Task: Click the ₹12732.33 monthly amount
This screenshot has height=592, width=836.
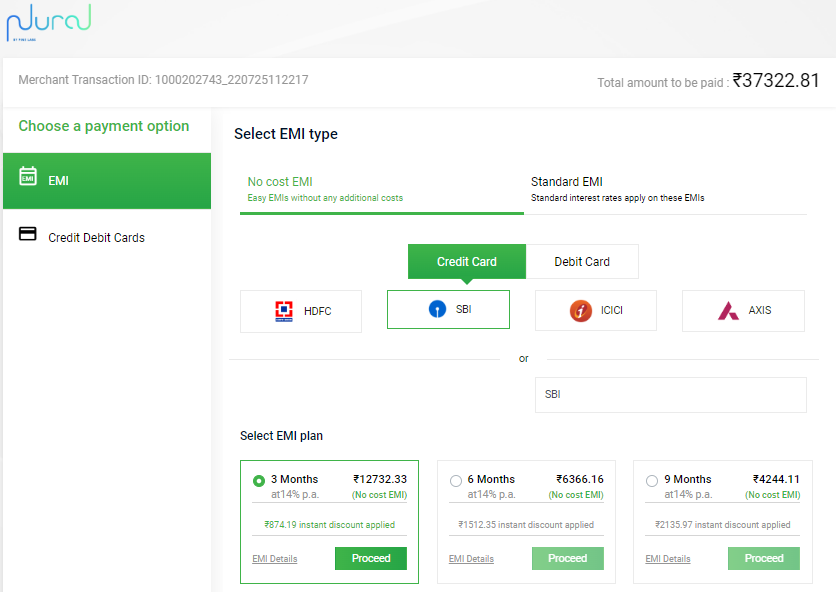Action: click(x=380, y=479)
